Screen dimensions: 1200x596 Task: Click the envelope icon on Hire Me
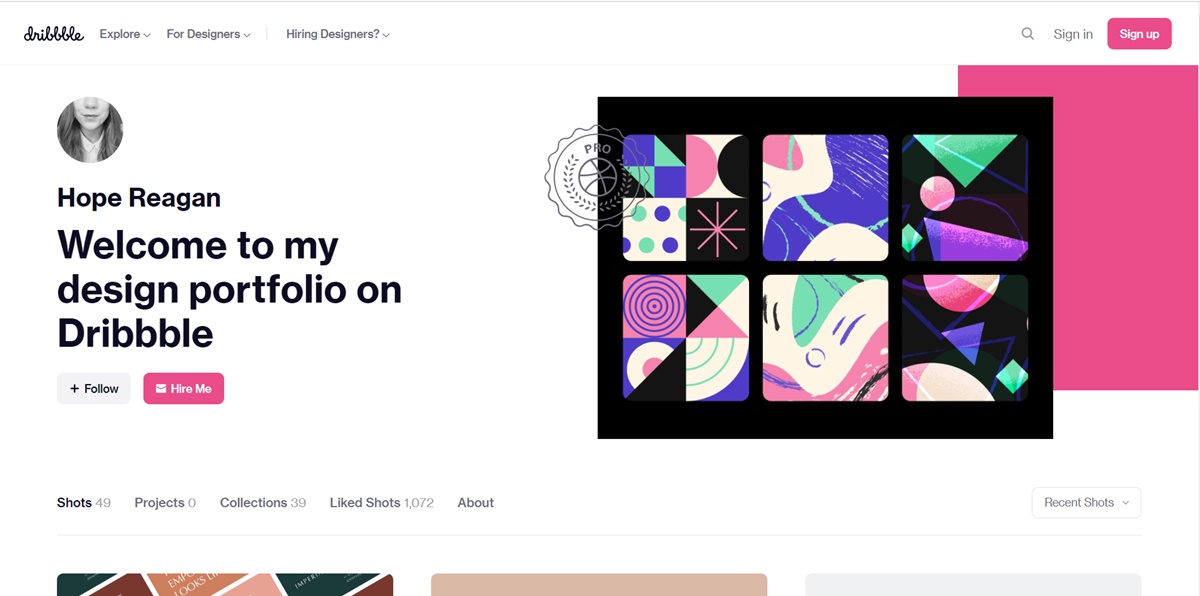[x=161, y=389]
